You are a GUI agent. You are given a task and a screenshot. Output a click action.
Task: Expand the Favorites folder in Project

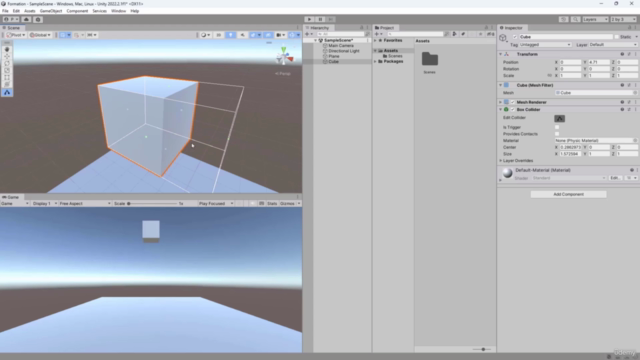376,40
